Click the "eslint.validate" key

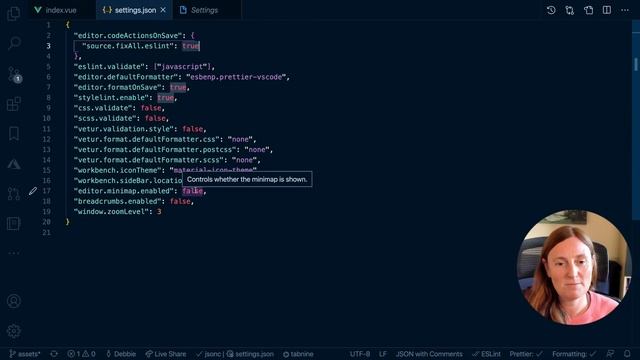[x=109, y=67]
